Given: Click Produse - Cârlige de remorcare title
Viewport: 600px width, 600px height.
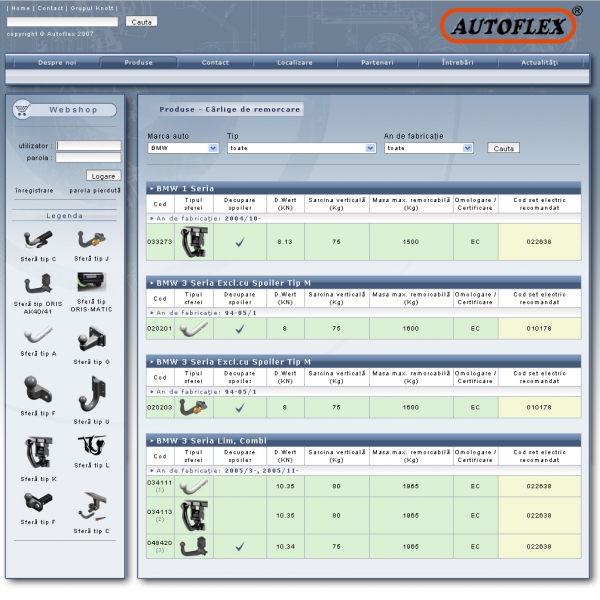Looking at the screenshot, I should pyautogui.click(x=229, y=109).
